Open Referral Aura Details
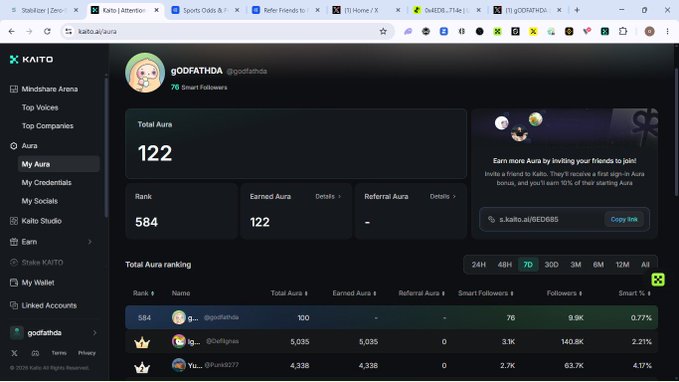This screenshot has height=382, width=679. point(443,197)
